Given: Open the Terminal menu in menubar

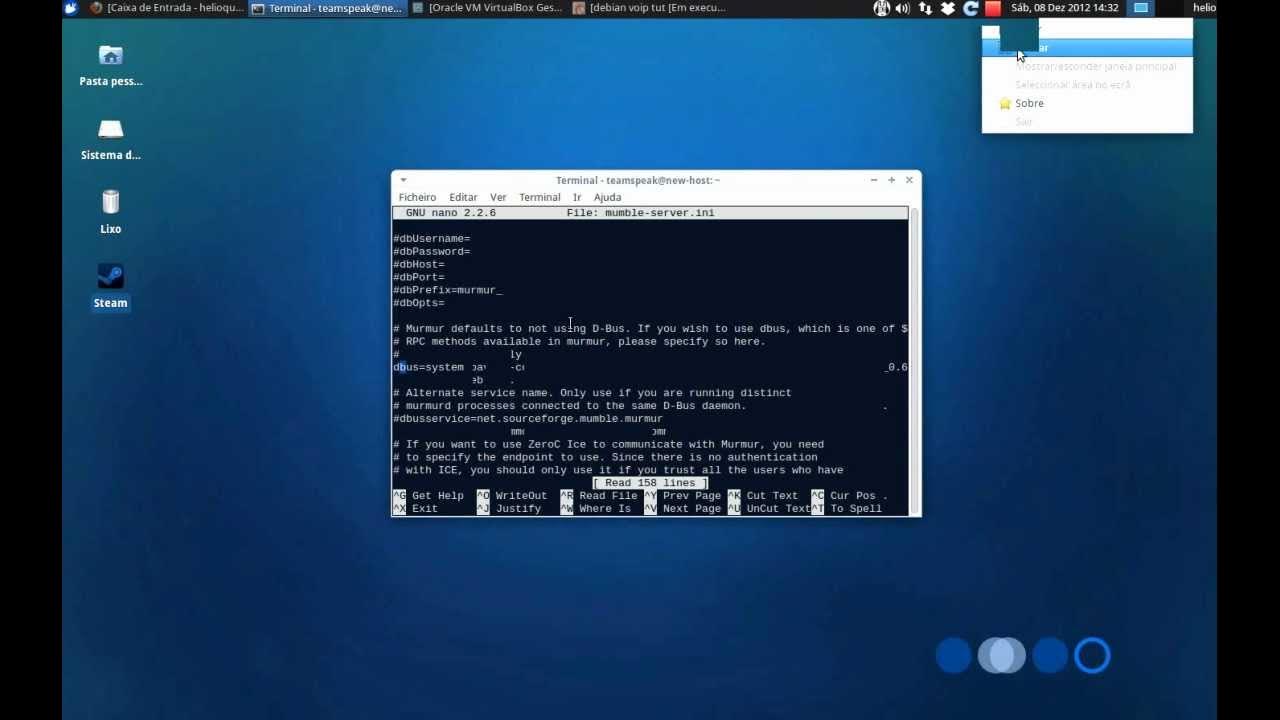Looking at the screenshot, I should tap(540, 197).
